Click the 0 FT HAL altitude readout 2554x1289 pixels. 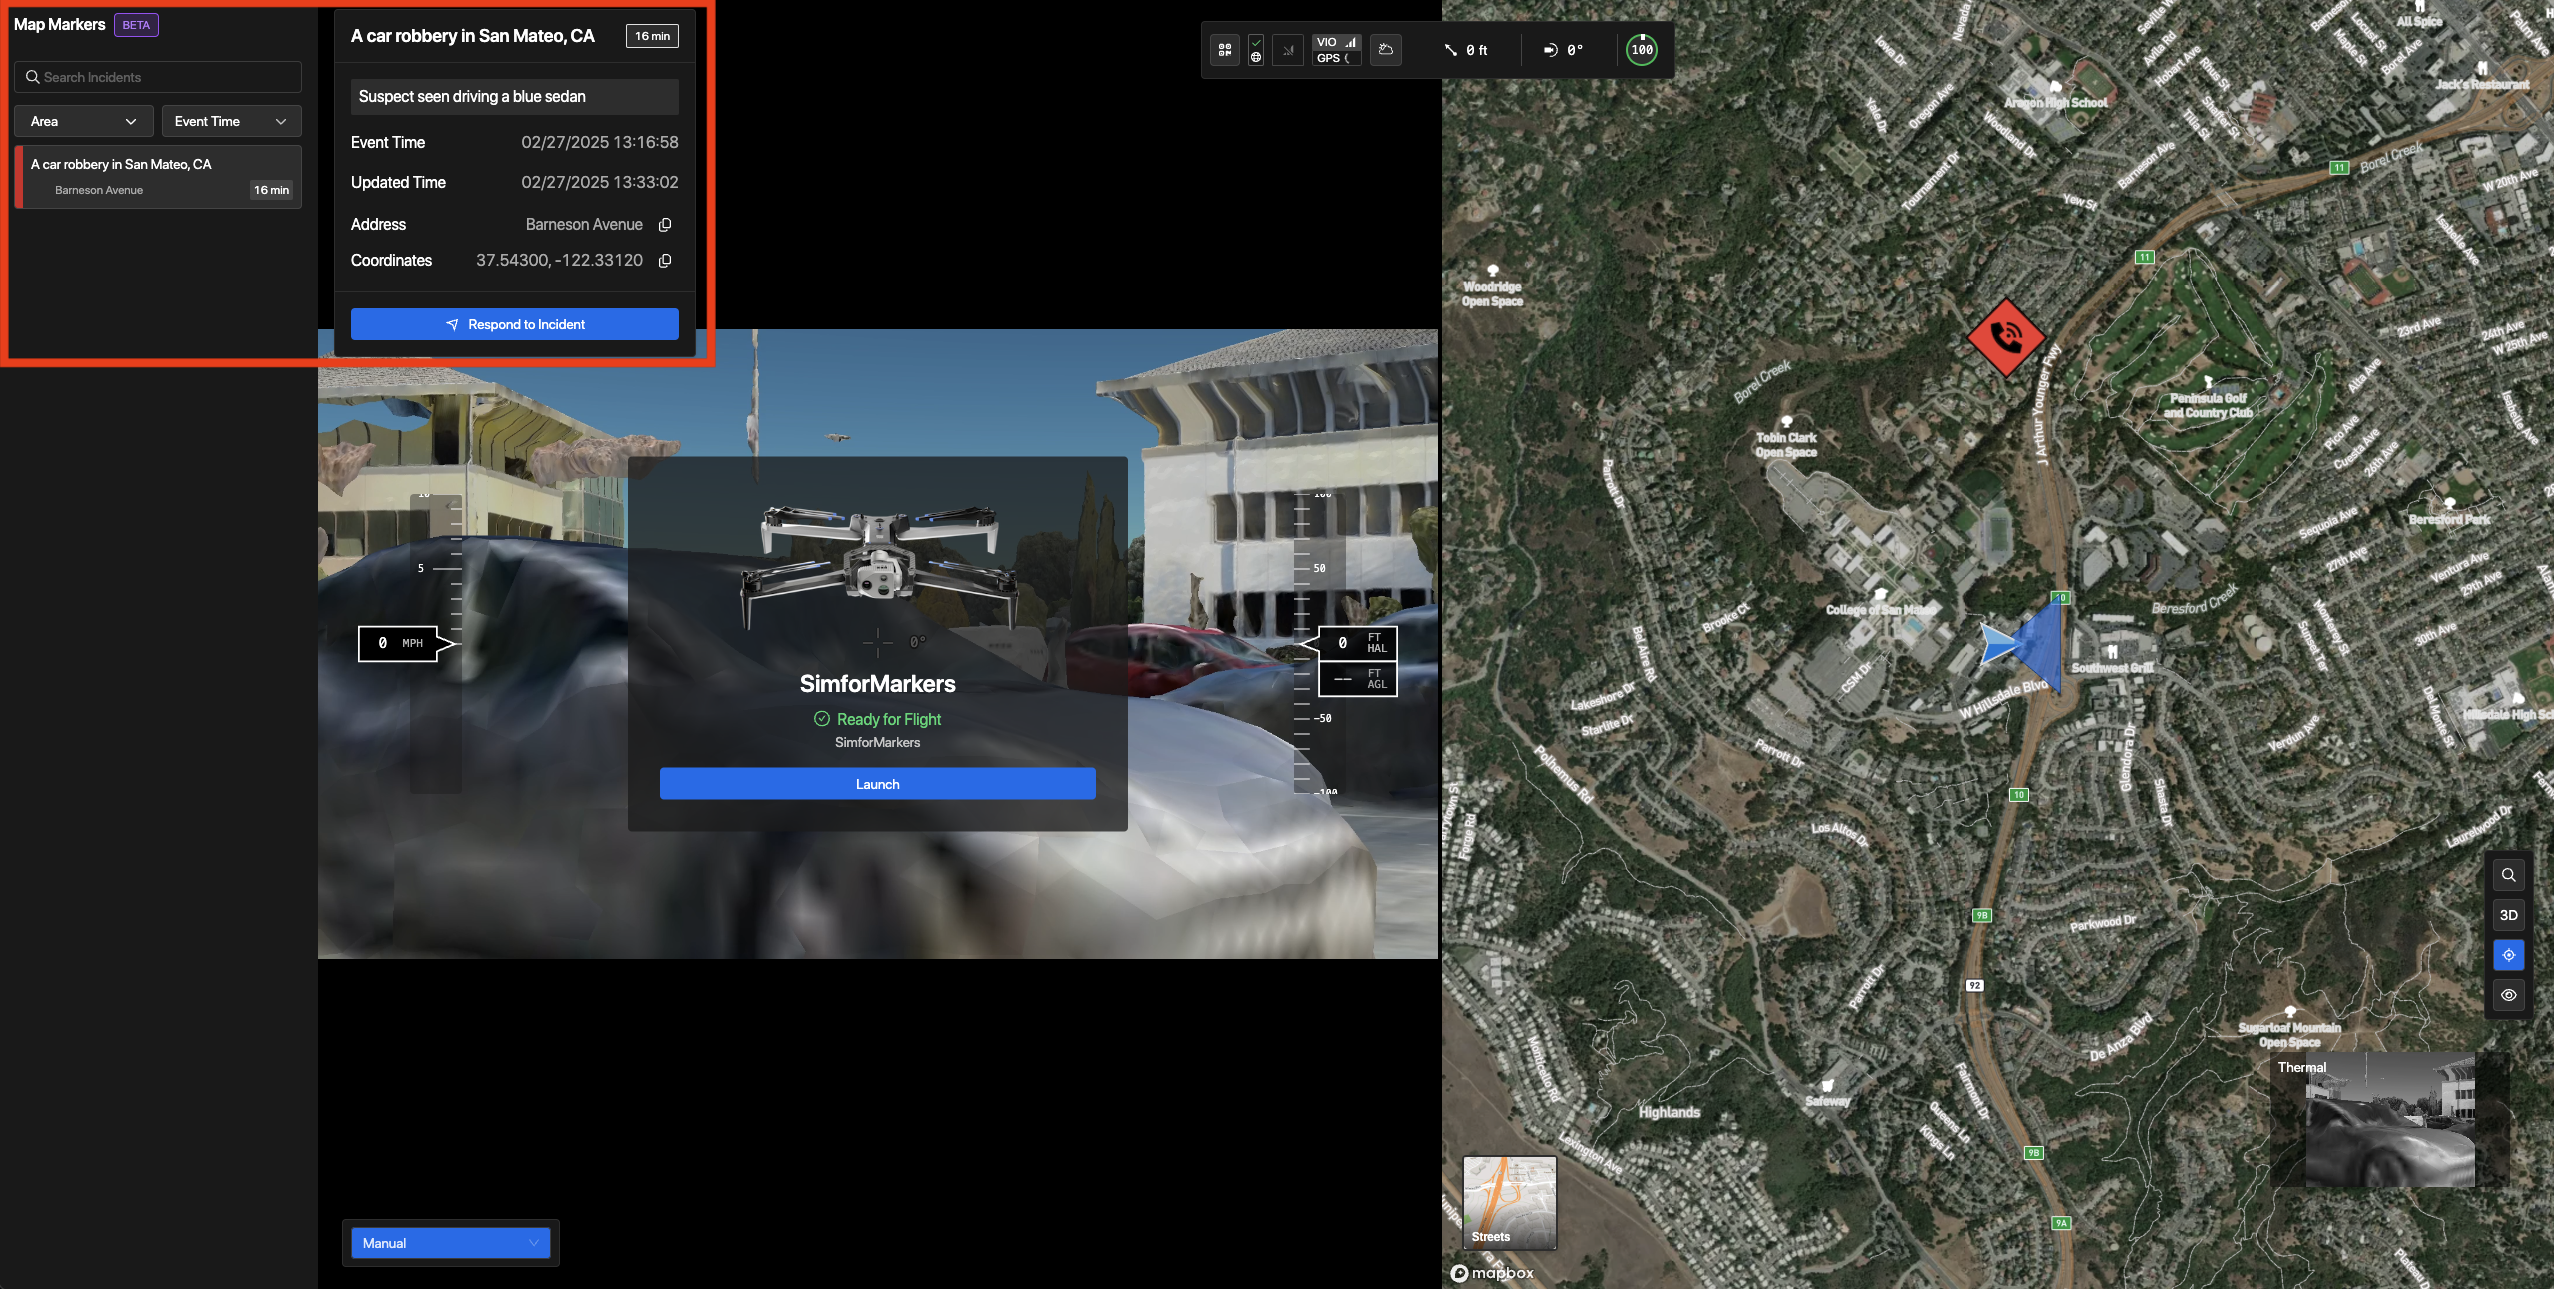(x=1358, y=643)
